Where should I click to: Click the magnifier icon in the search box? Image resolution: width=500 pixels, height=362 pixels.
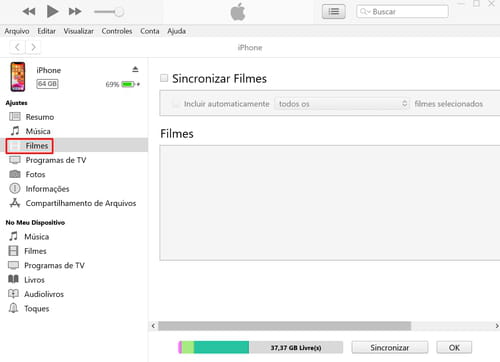point(364,12)
